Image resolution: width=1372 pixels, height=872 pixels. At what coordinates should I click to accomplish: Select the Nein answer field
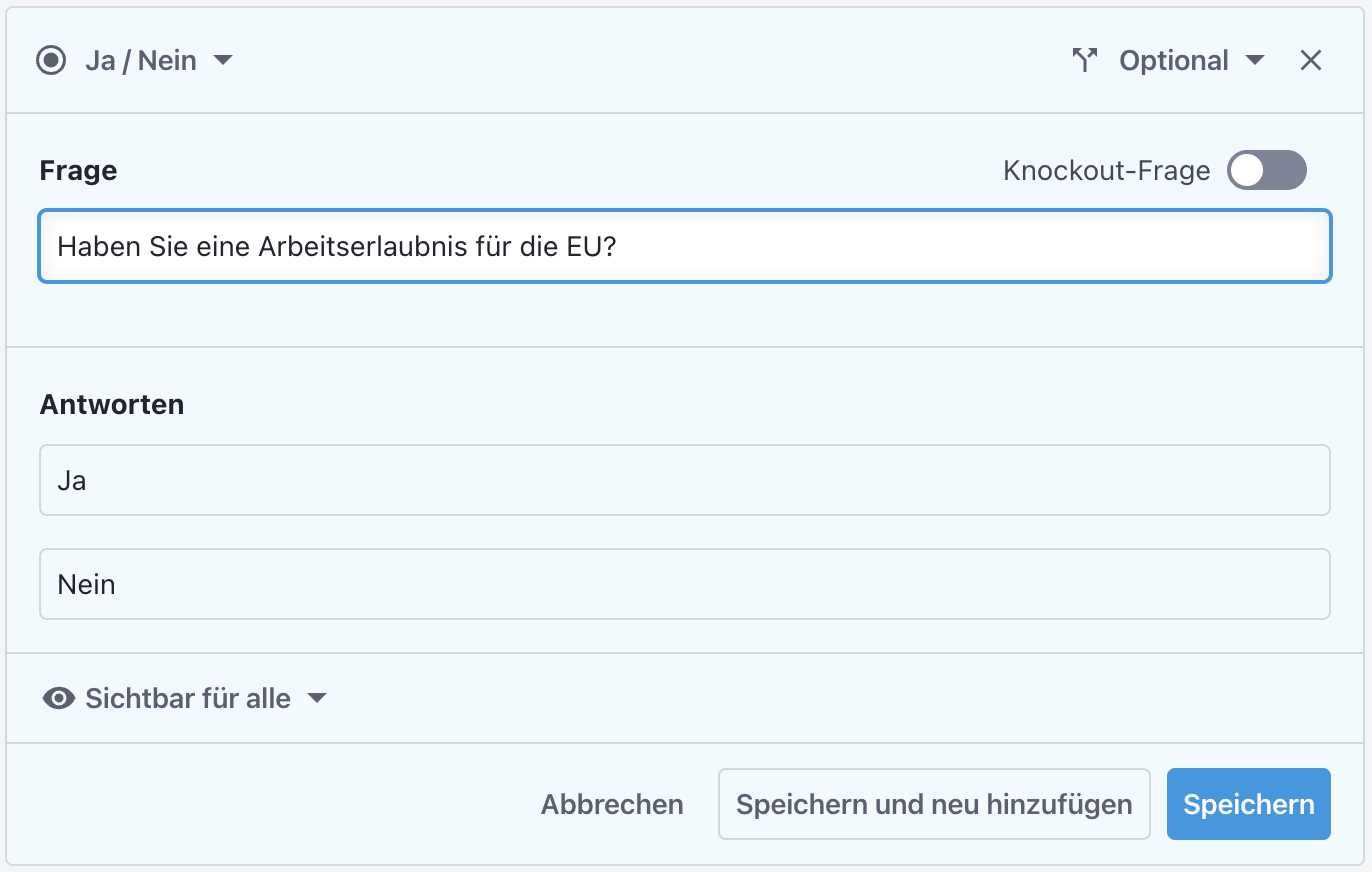coord(684,584)
